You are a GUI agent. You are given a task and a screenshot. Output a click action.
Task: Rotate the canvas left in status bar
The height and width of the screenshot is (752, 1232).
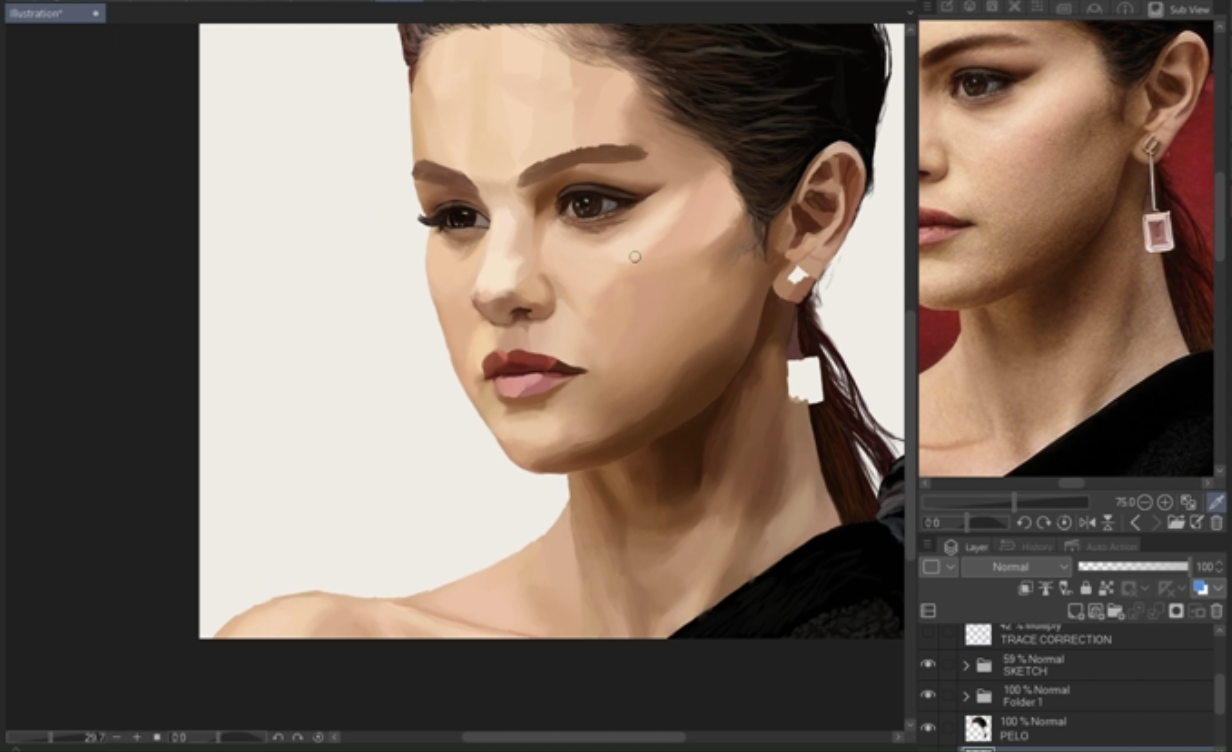point(278,738)
